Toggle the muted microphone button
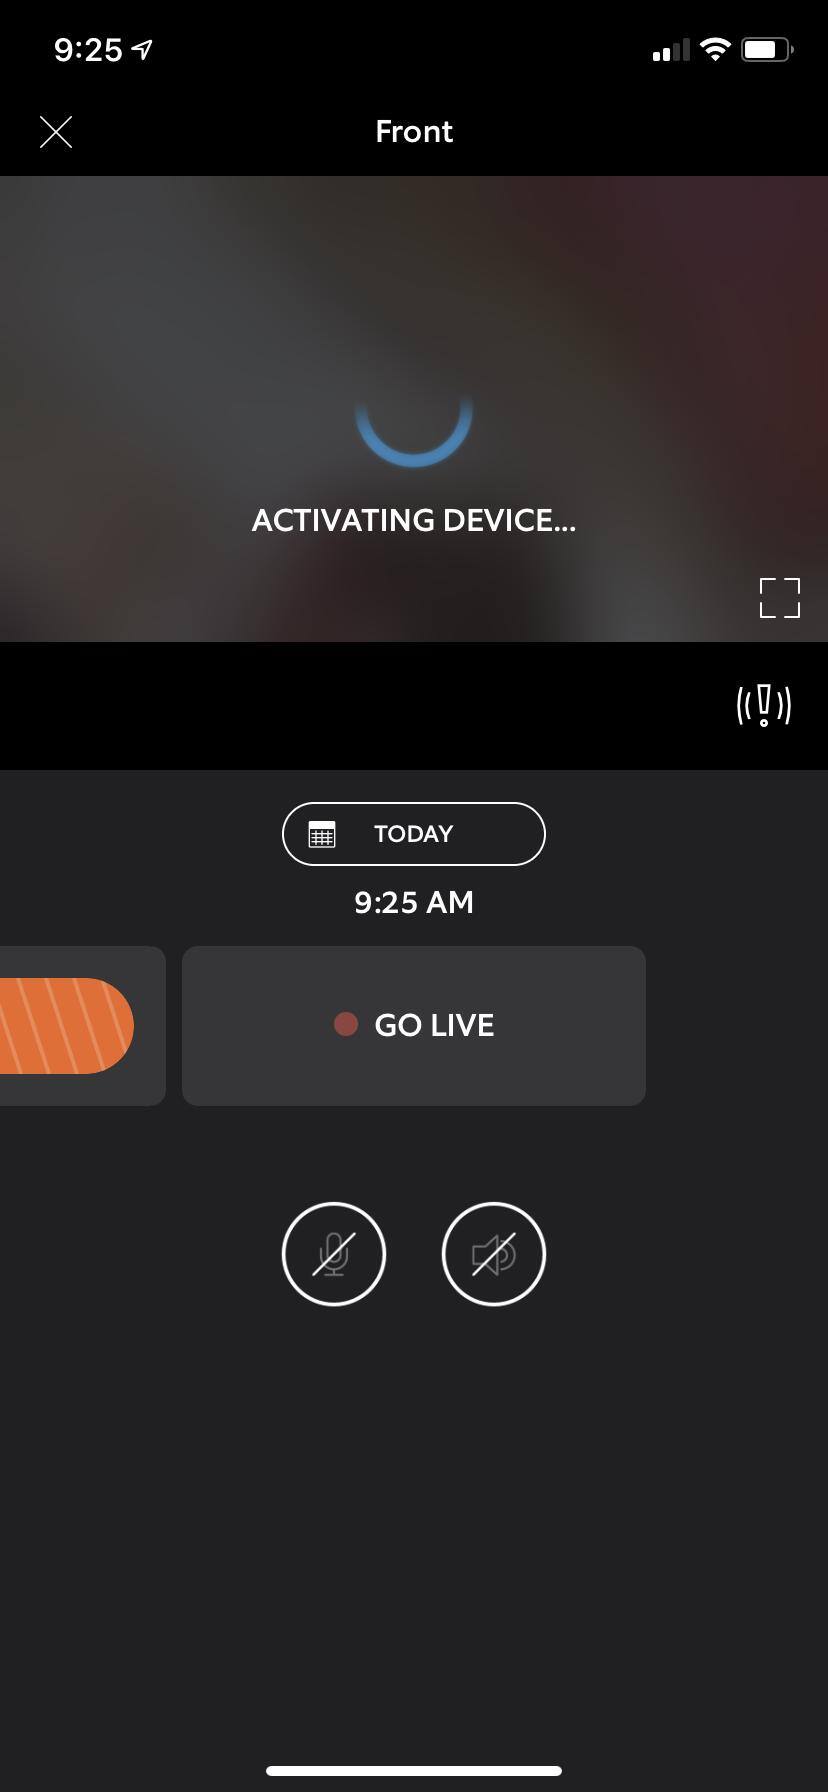The width and height of the screenshot is (828, 1792). [x=334, y=1254]
